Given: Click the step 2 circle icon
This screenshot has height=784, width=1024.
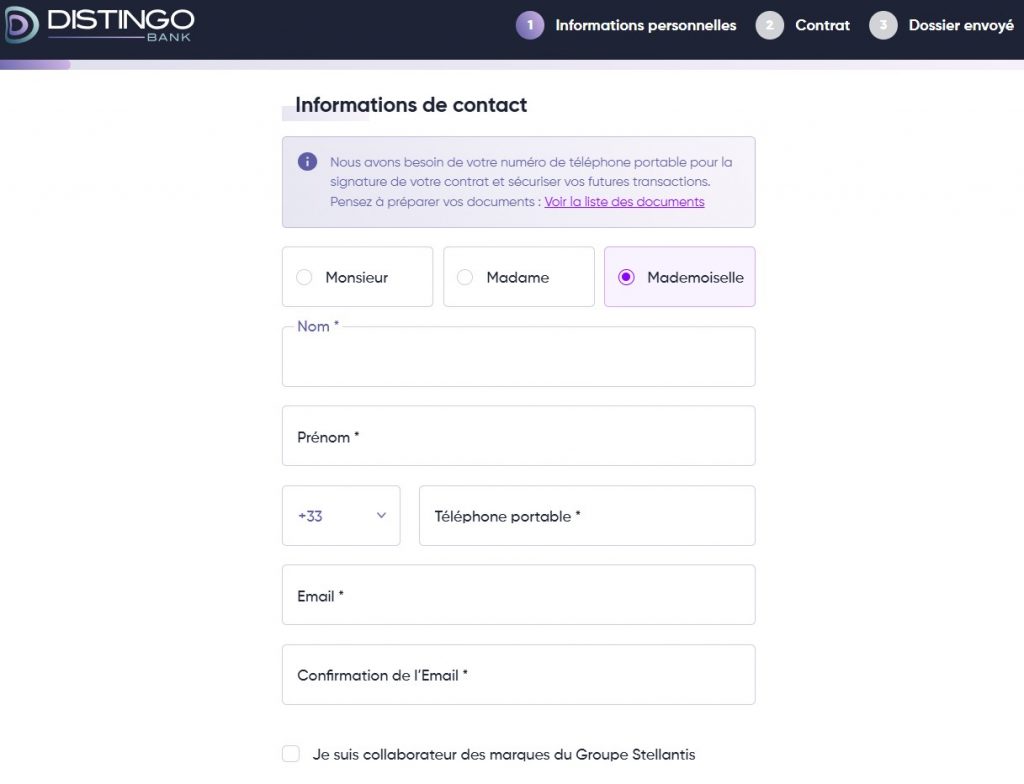Looking at the screenshot, I should [769, 26].
